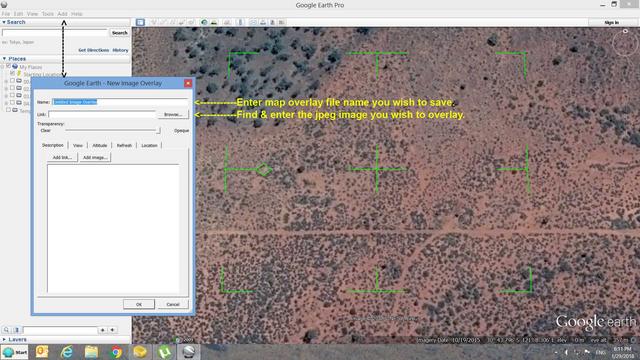This screenshot has width=640, height=360.
Task: Collapse the Search panel
Action: 4,22
